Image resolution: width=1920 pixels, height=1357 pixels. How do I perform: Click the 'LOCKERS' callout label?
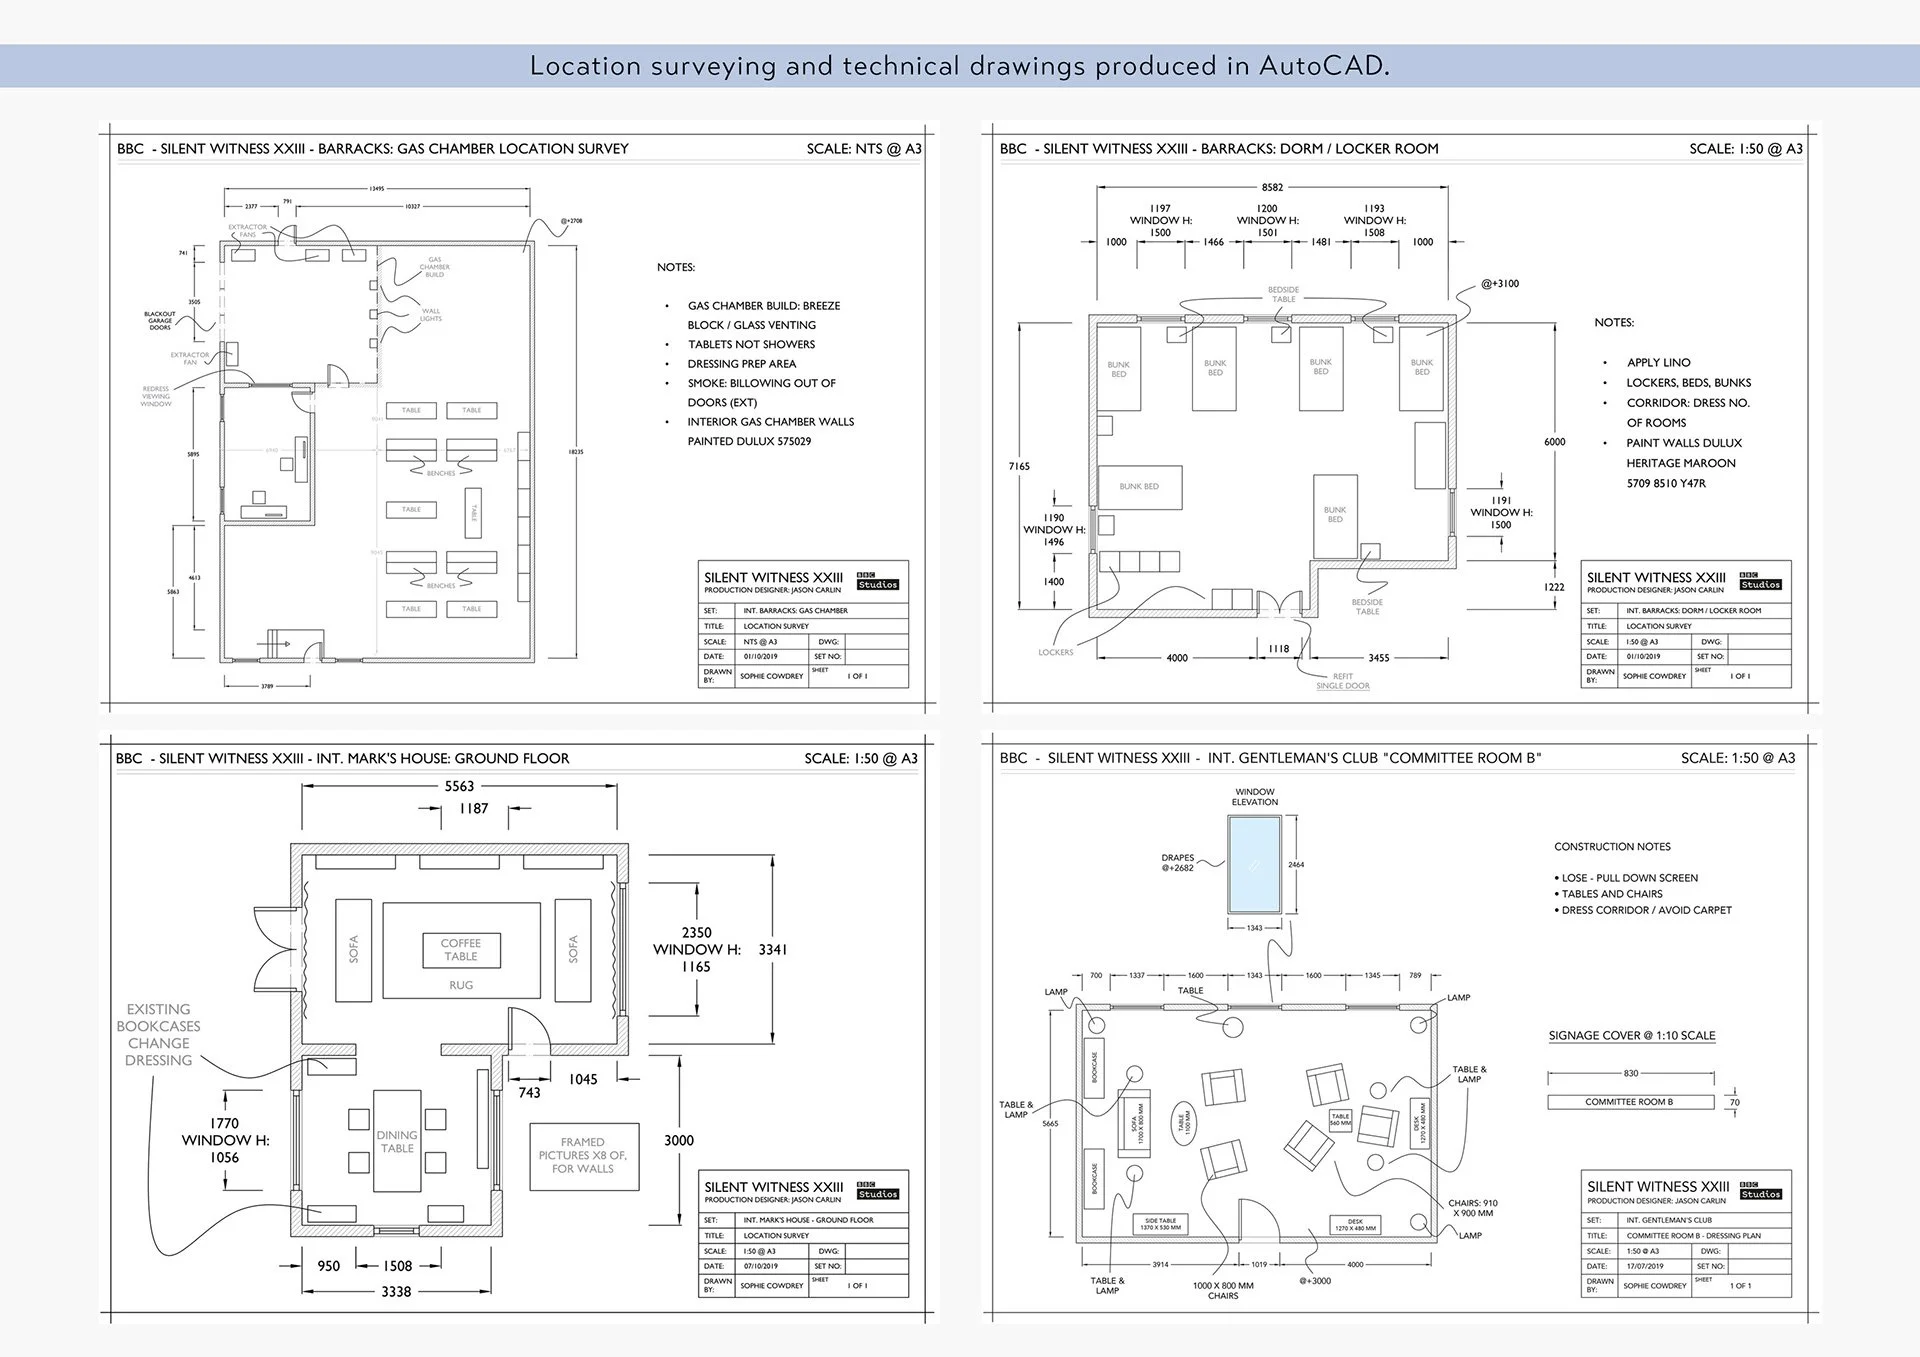click(x=1056, y=652)
